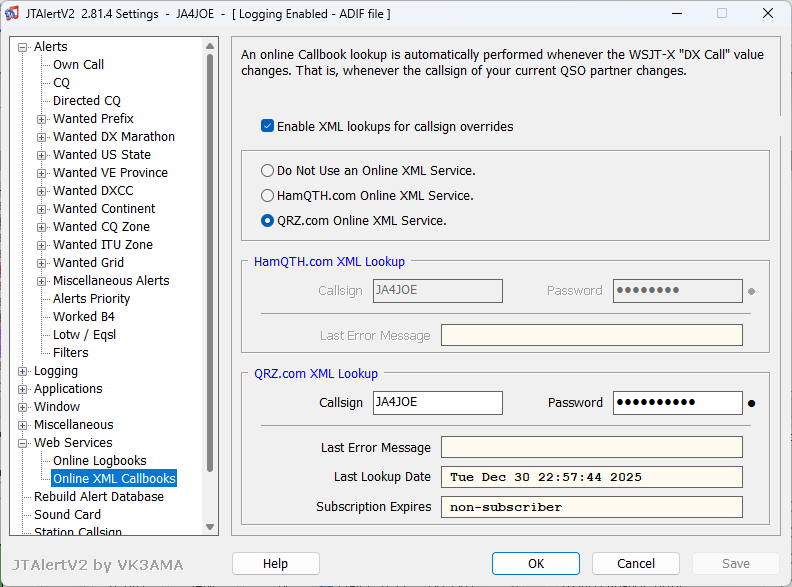Expand the Miscellaneous tree node

pos(22,425)
